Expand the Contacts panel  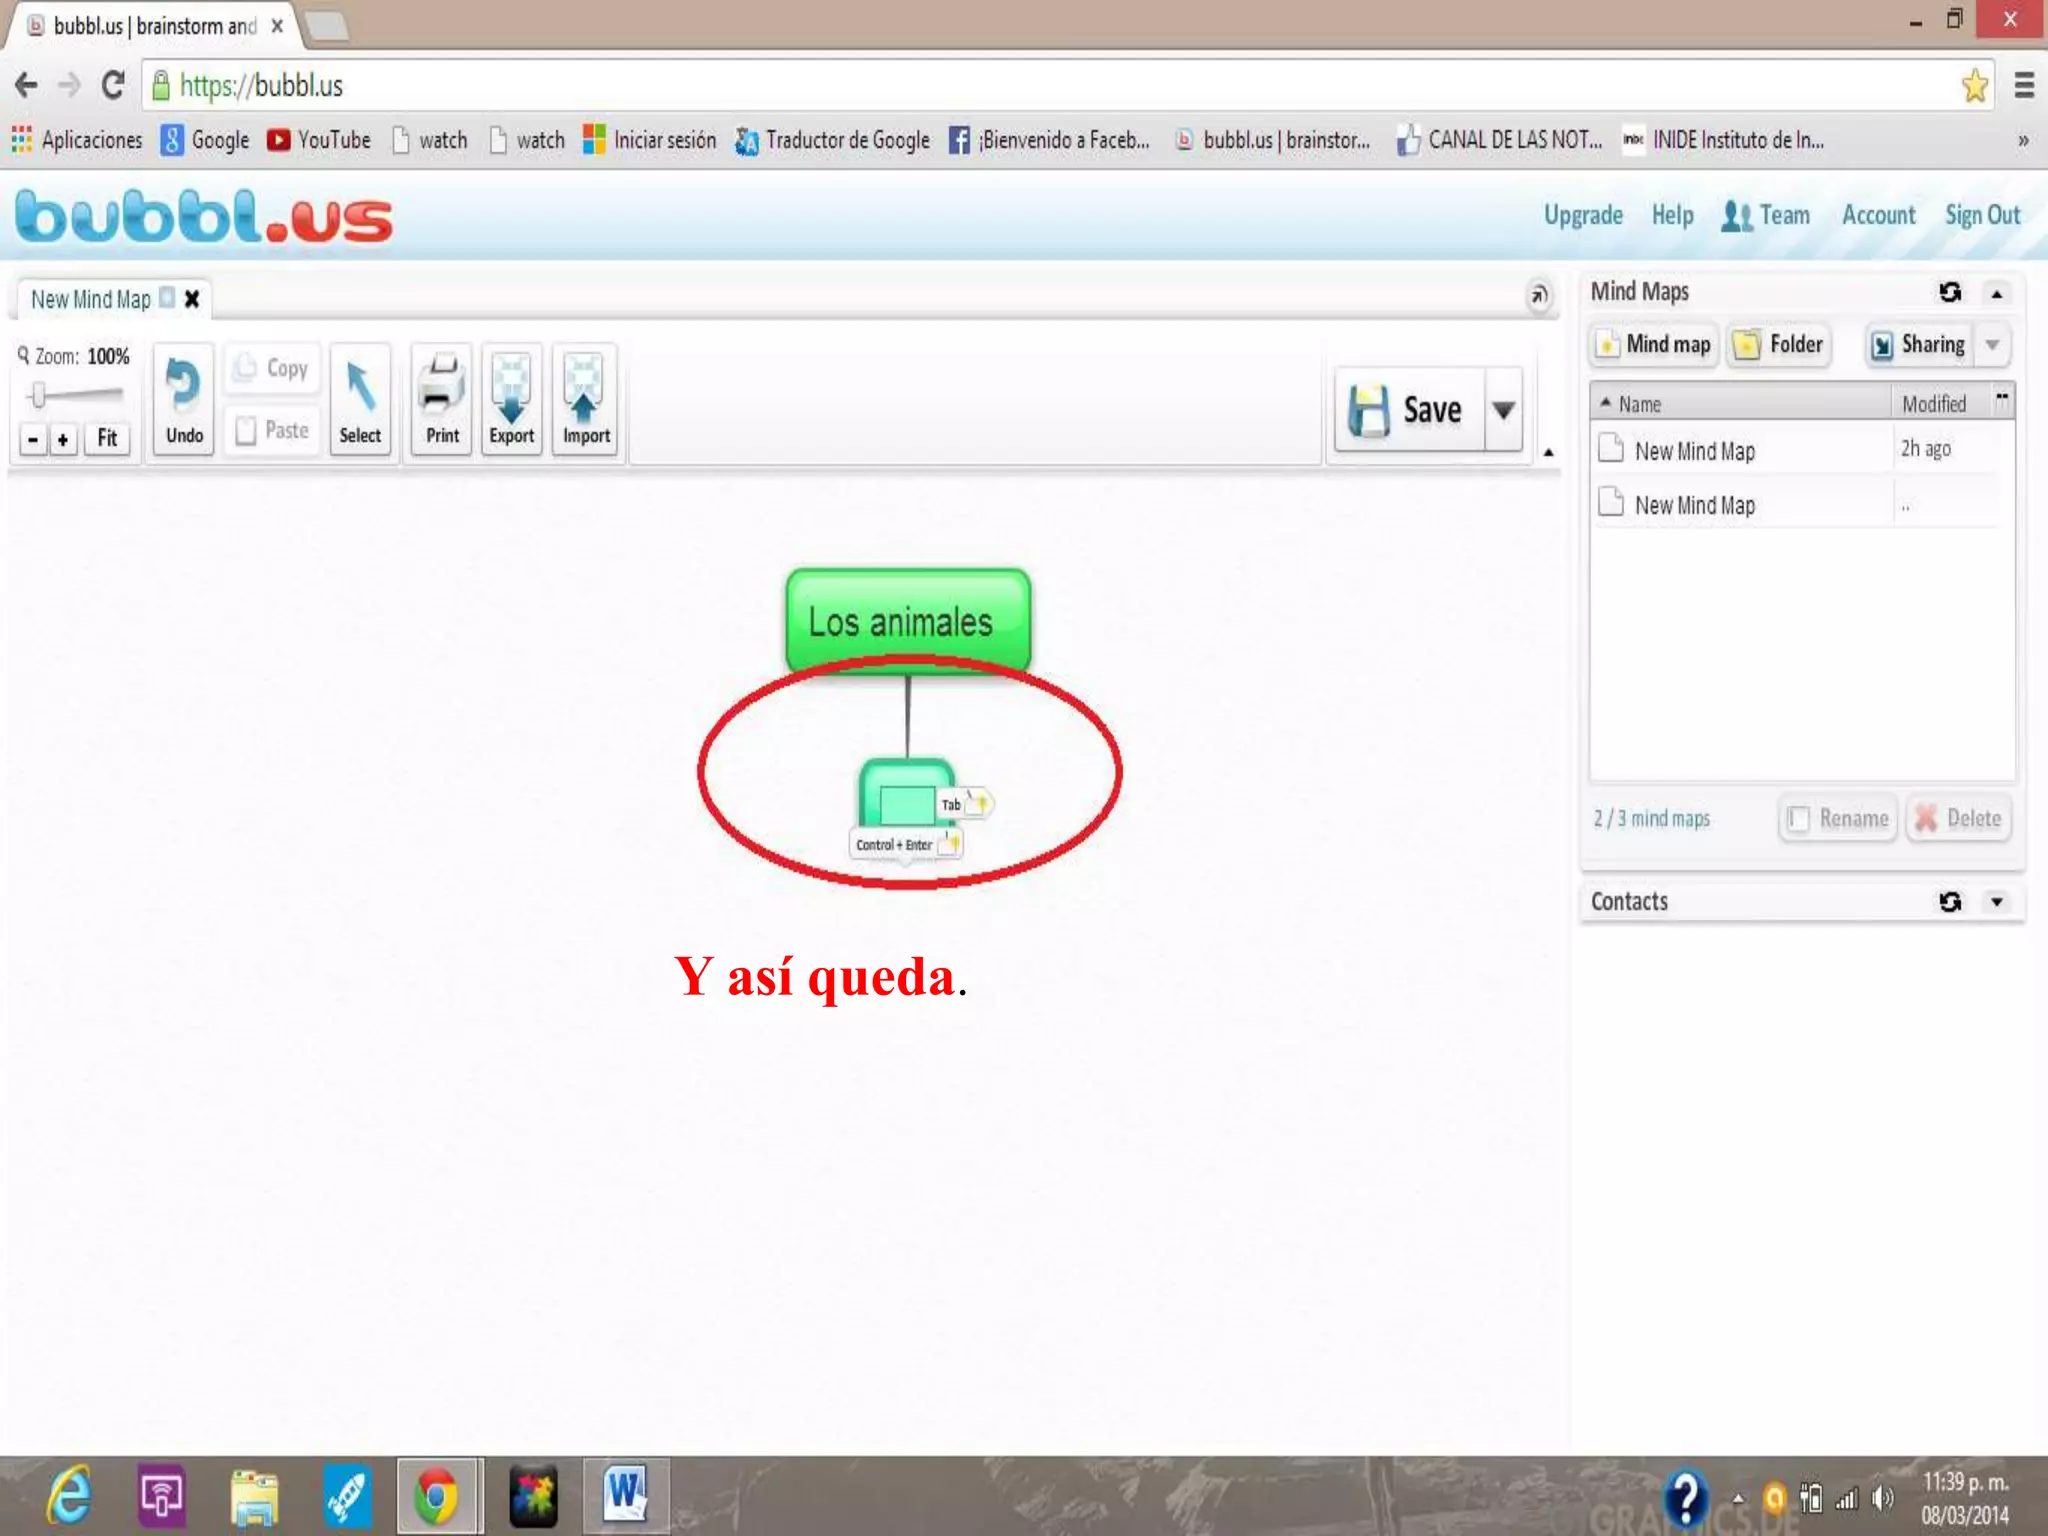pyautogui.click(x=1997, y=902)
